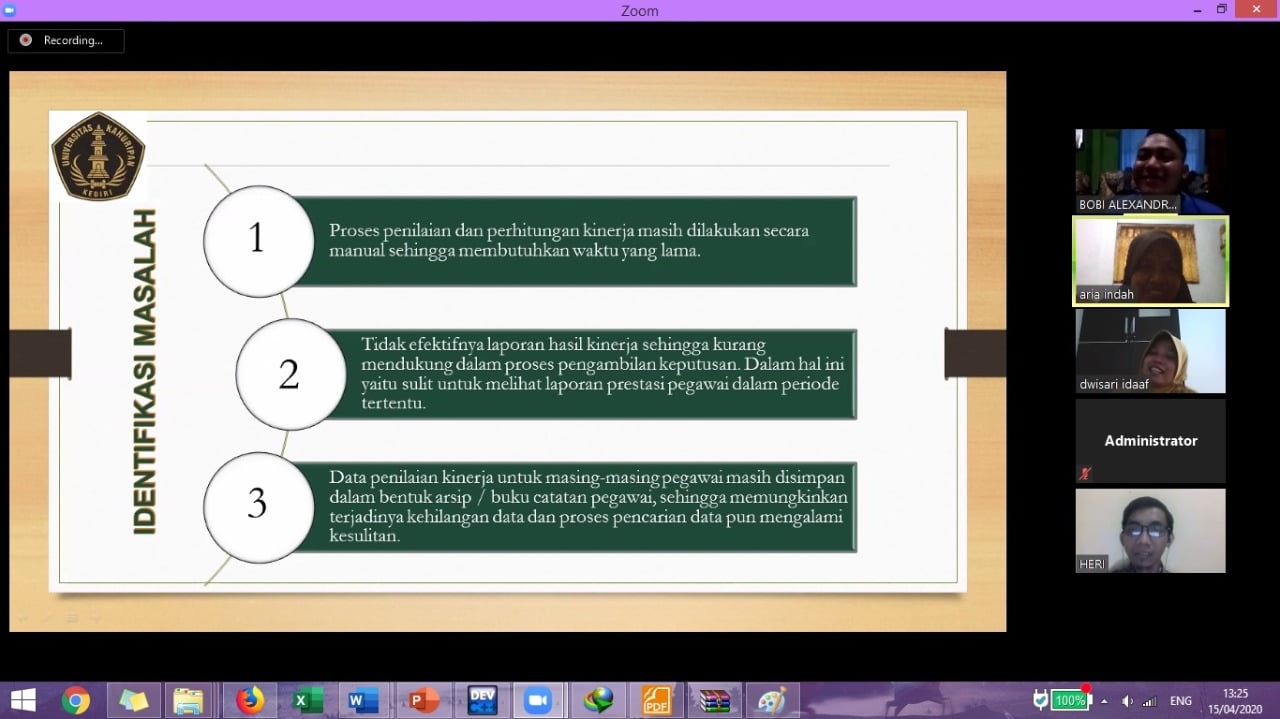Open the ENG language switcher
The image size is (1280, 719).
pos(1180,701)
